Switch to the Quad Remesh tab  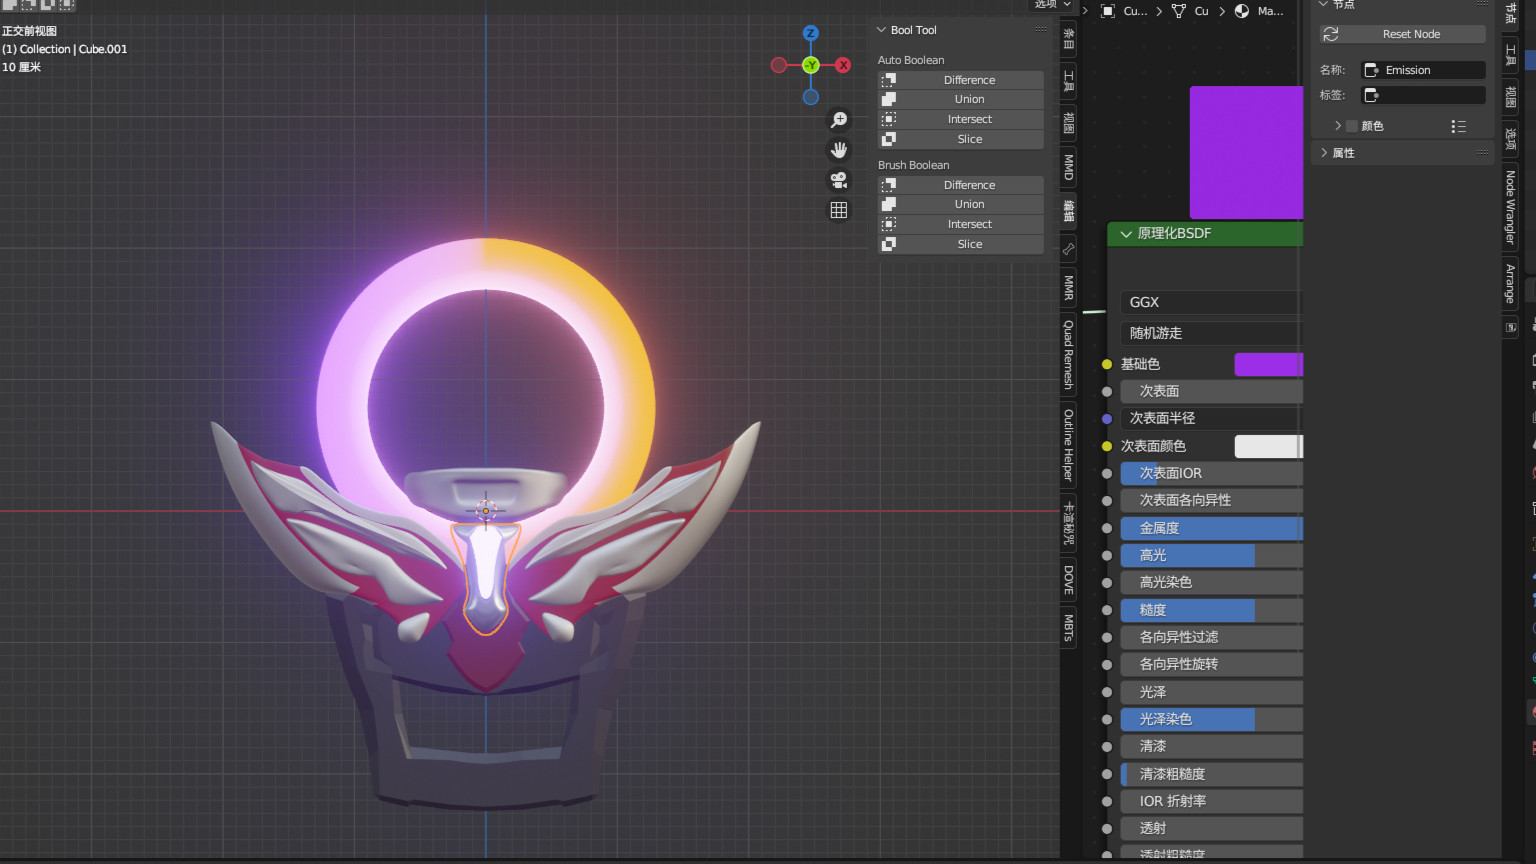1068,355
